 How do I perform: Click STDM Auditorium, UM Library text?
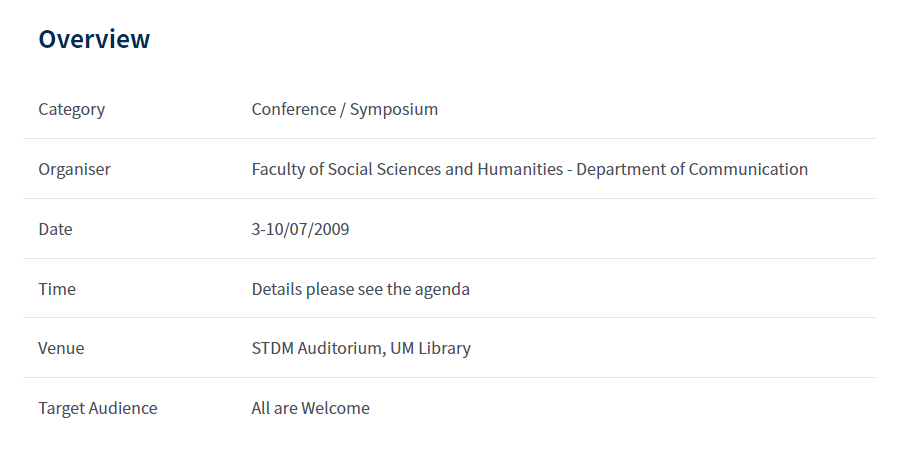361,349
